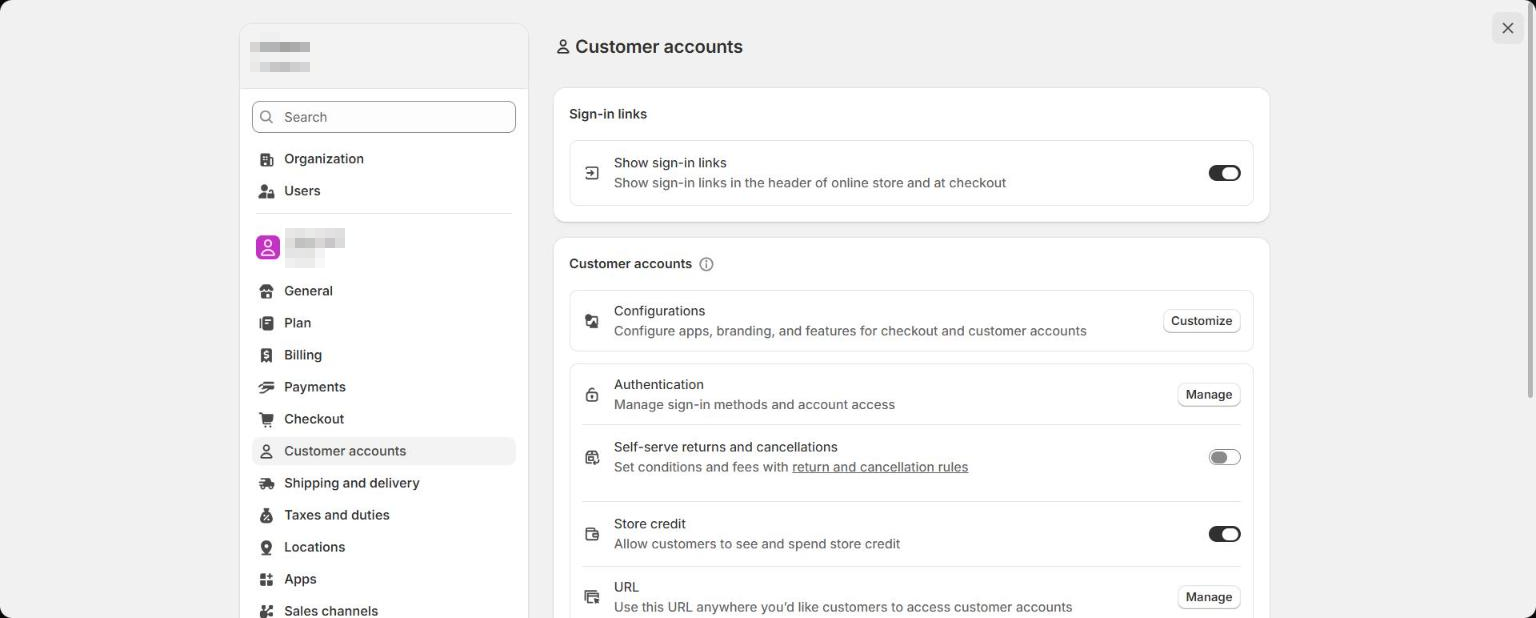Click the Billing dollar icon
The height and width of the screenshot is (618, 1536).
(266, 355)
